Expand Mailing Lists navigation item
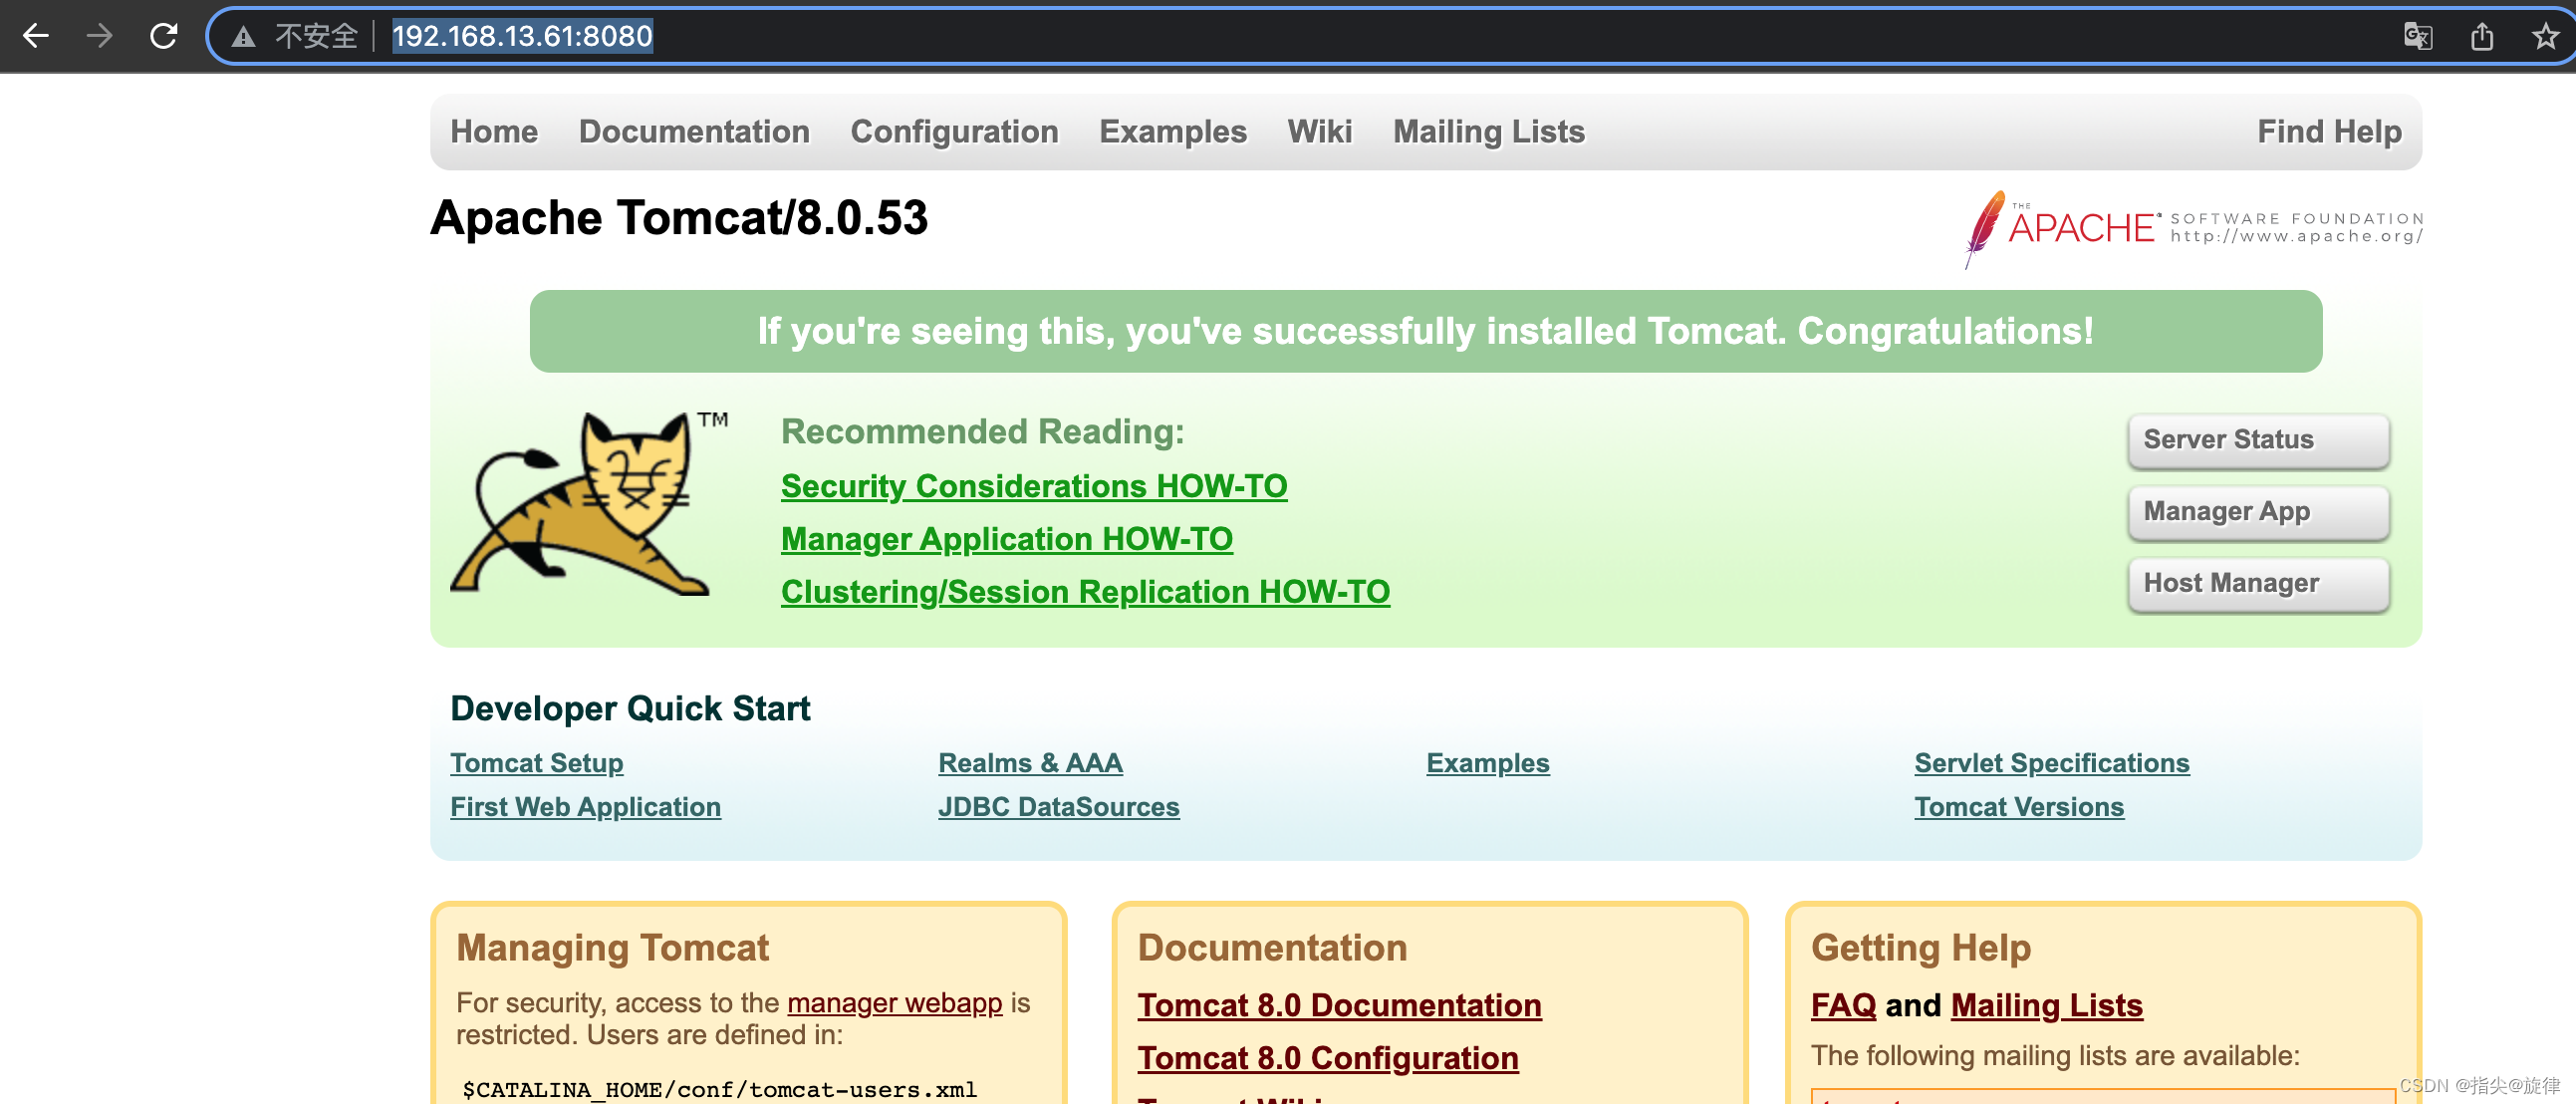This screenshot has width=2576, height=1104. pos(1485,132)
